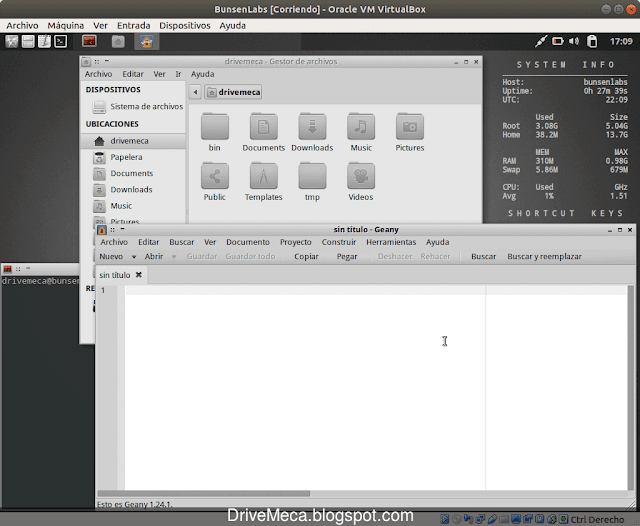Click the battery tray icon
Viewport: 640px width, 526px height.
tap(558, 41)
